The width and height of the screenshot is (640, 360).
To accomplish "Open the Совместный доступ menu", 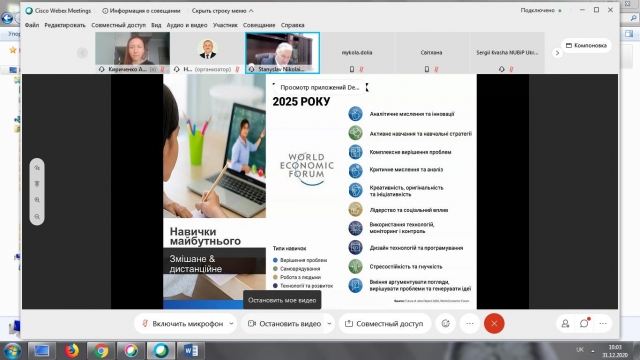I will pos(118,25).
